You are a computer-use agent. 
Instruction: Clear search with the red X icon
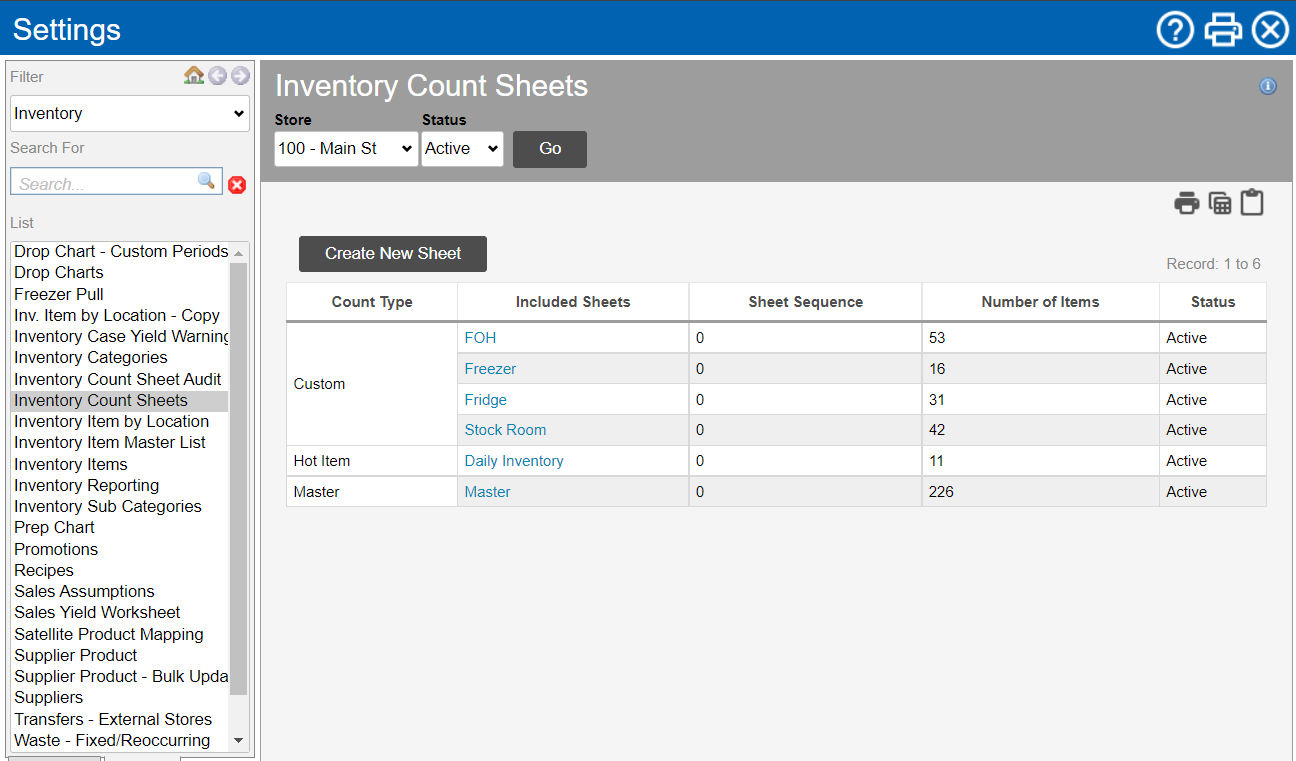pos(237,185)
